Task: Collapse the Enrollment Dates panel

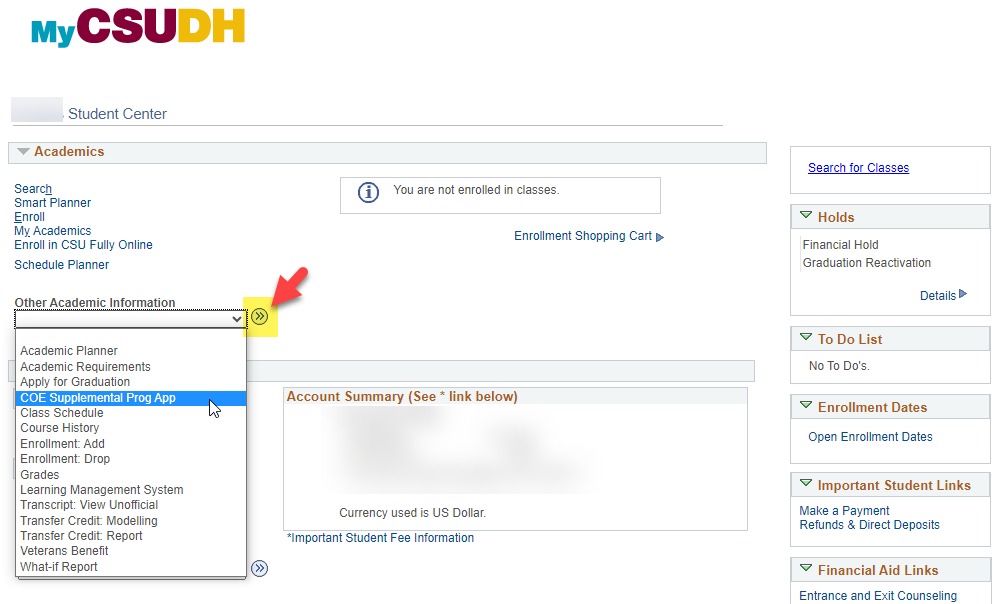Action: click(806, 405)
